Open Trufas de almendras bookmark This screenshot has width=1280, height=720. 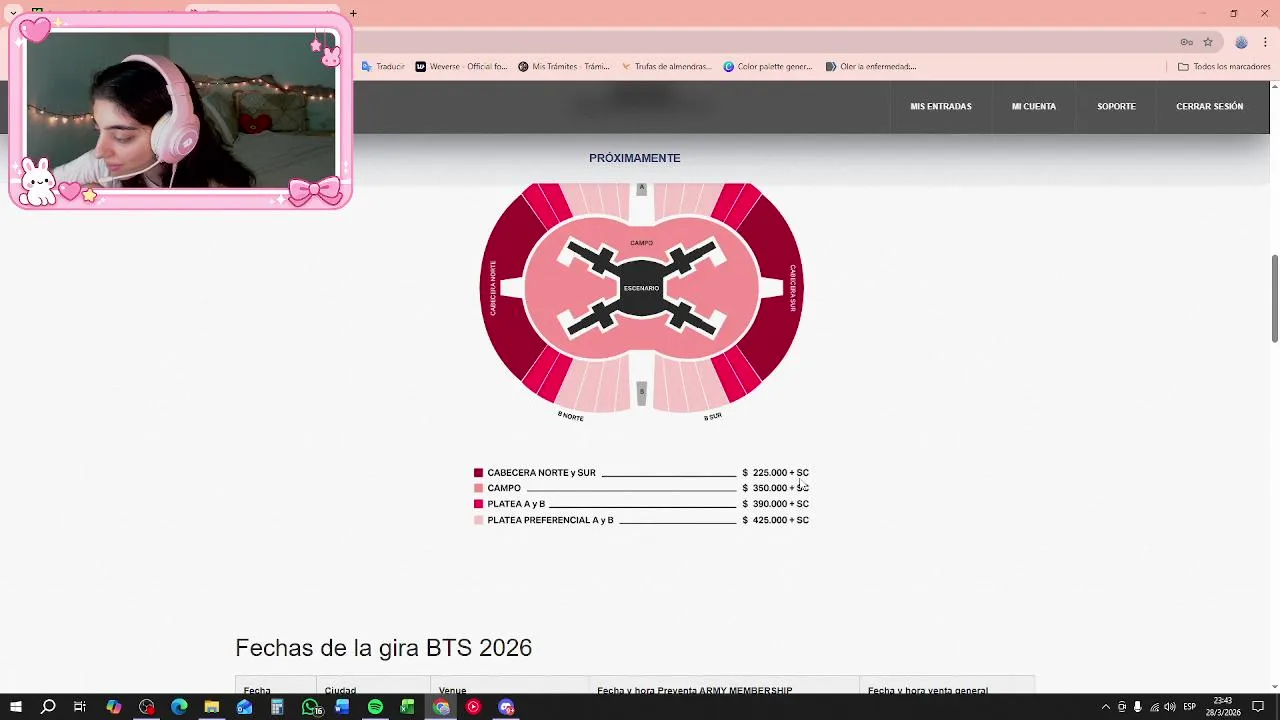(666, 67)
